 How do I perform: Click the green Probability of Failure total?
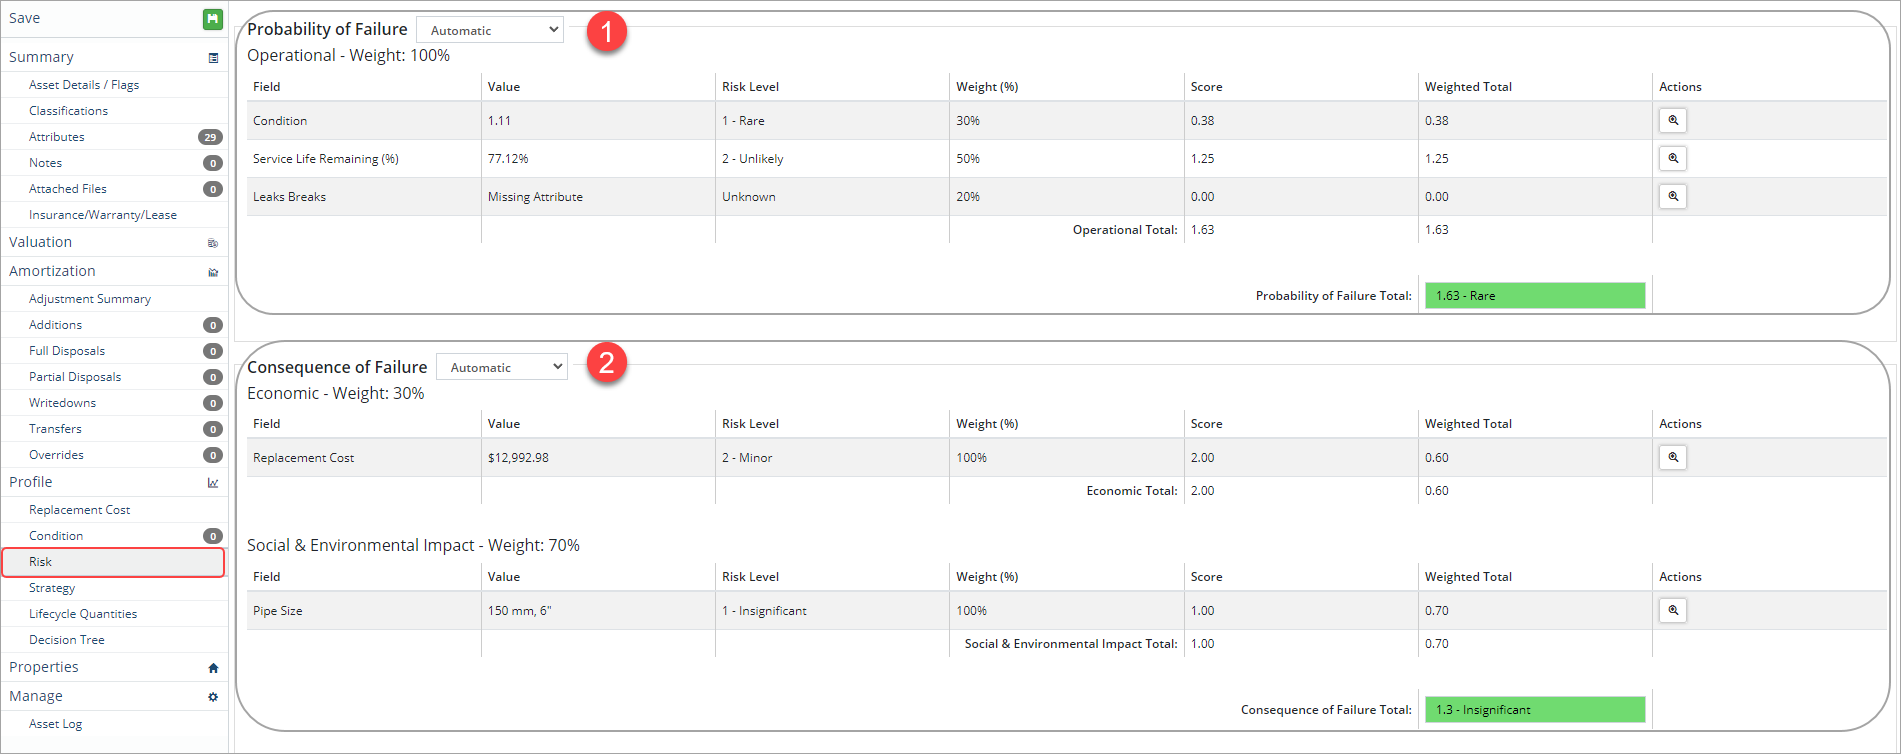tap(1534, 296)
